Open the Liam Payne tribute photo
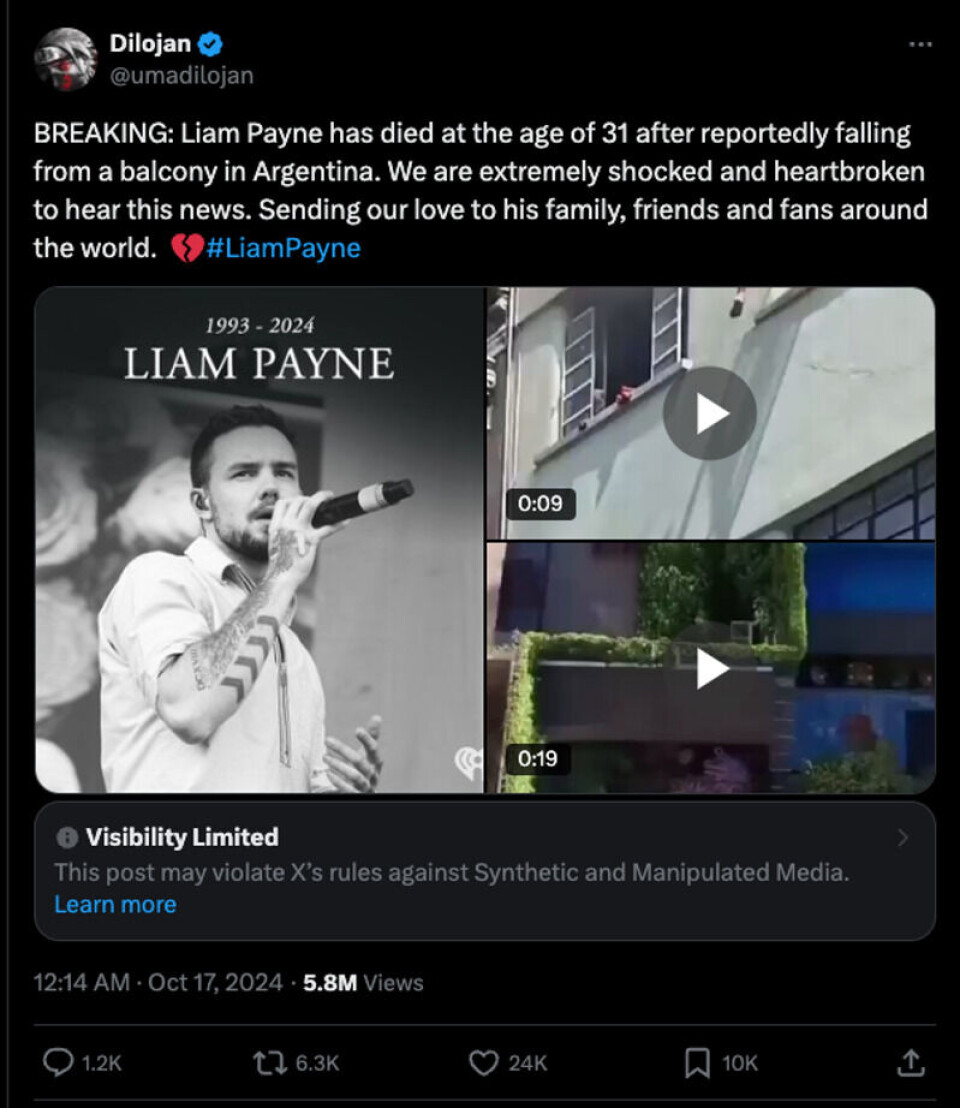The width and height of the screenshot is (960, 1108). pyautogui.click(x=259, y=540)
